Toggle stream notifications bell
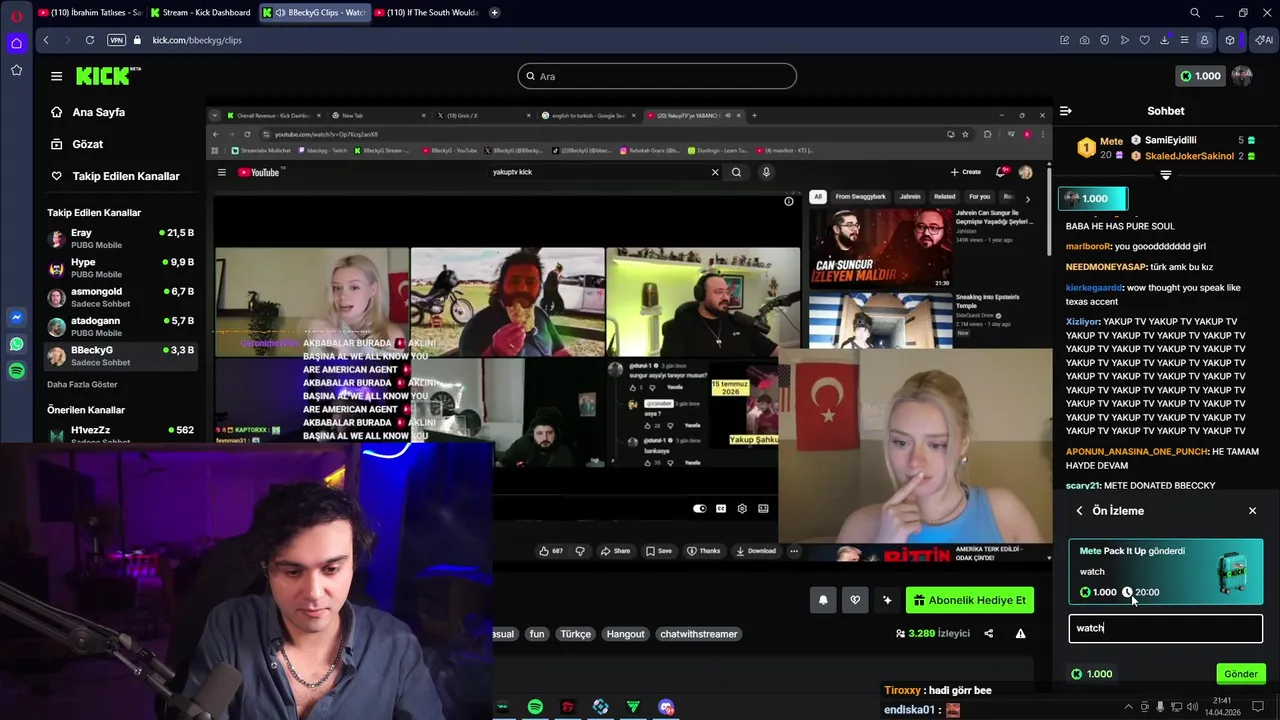1280x720 pixels. tap(823, 600)
